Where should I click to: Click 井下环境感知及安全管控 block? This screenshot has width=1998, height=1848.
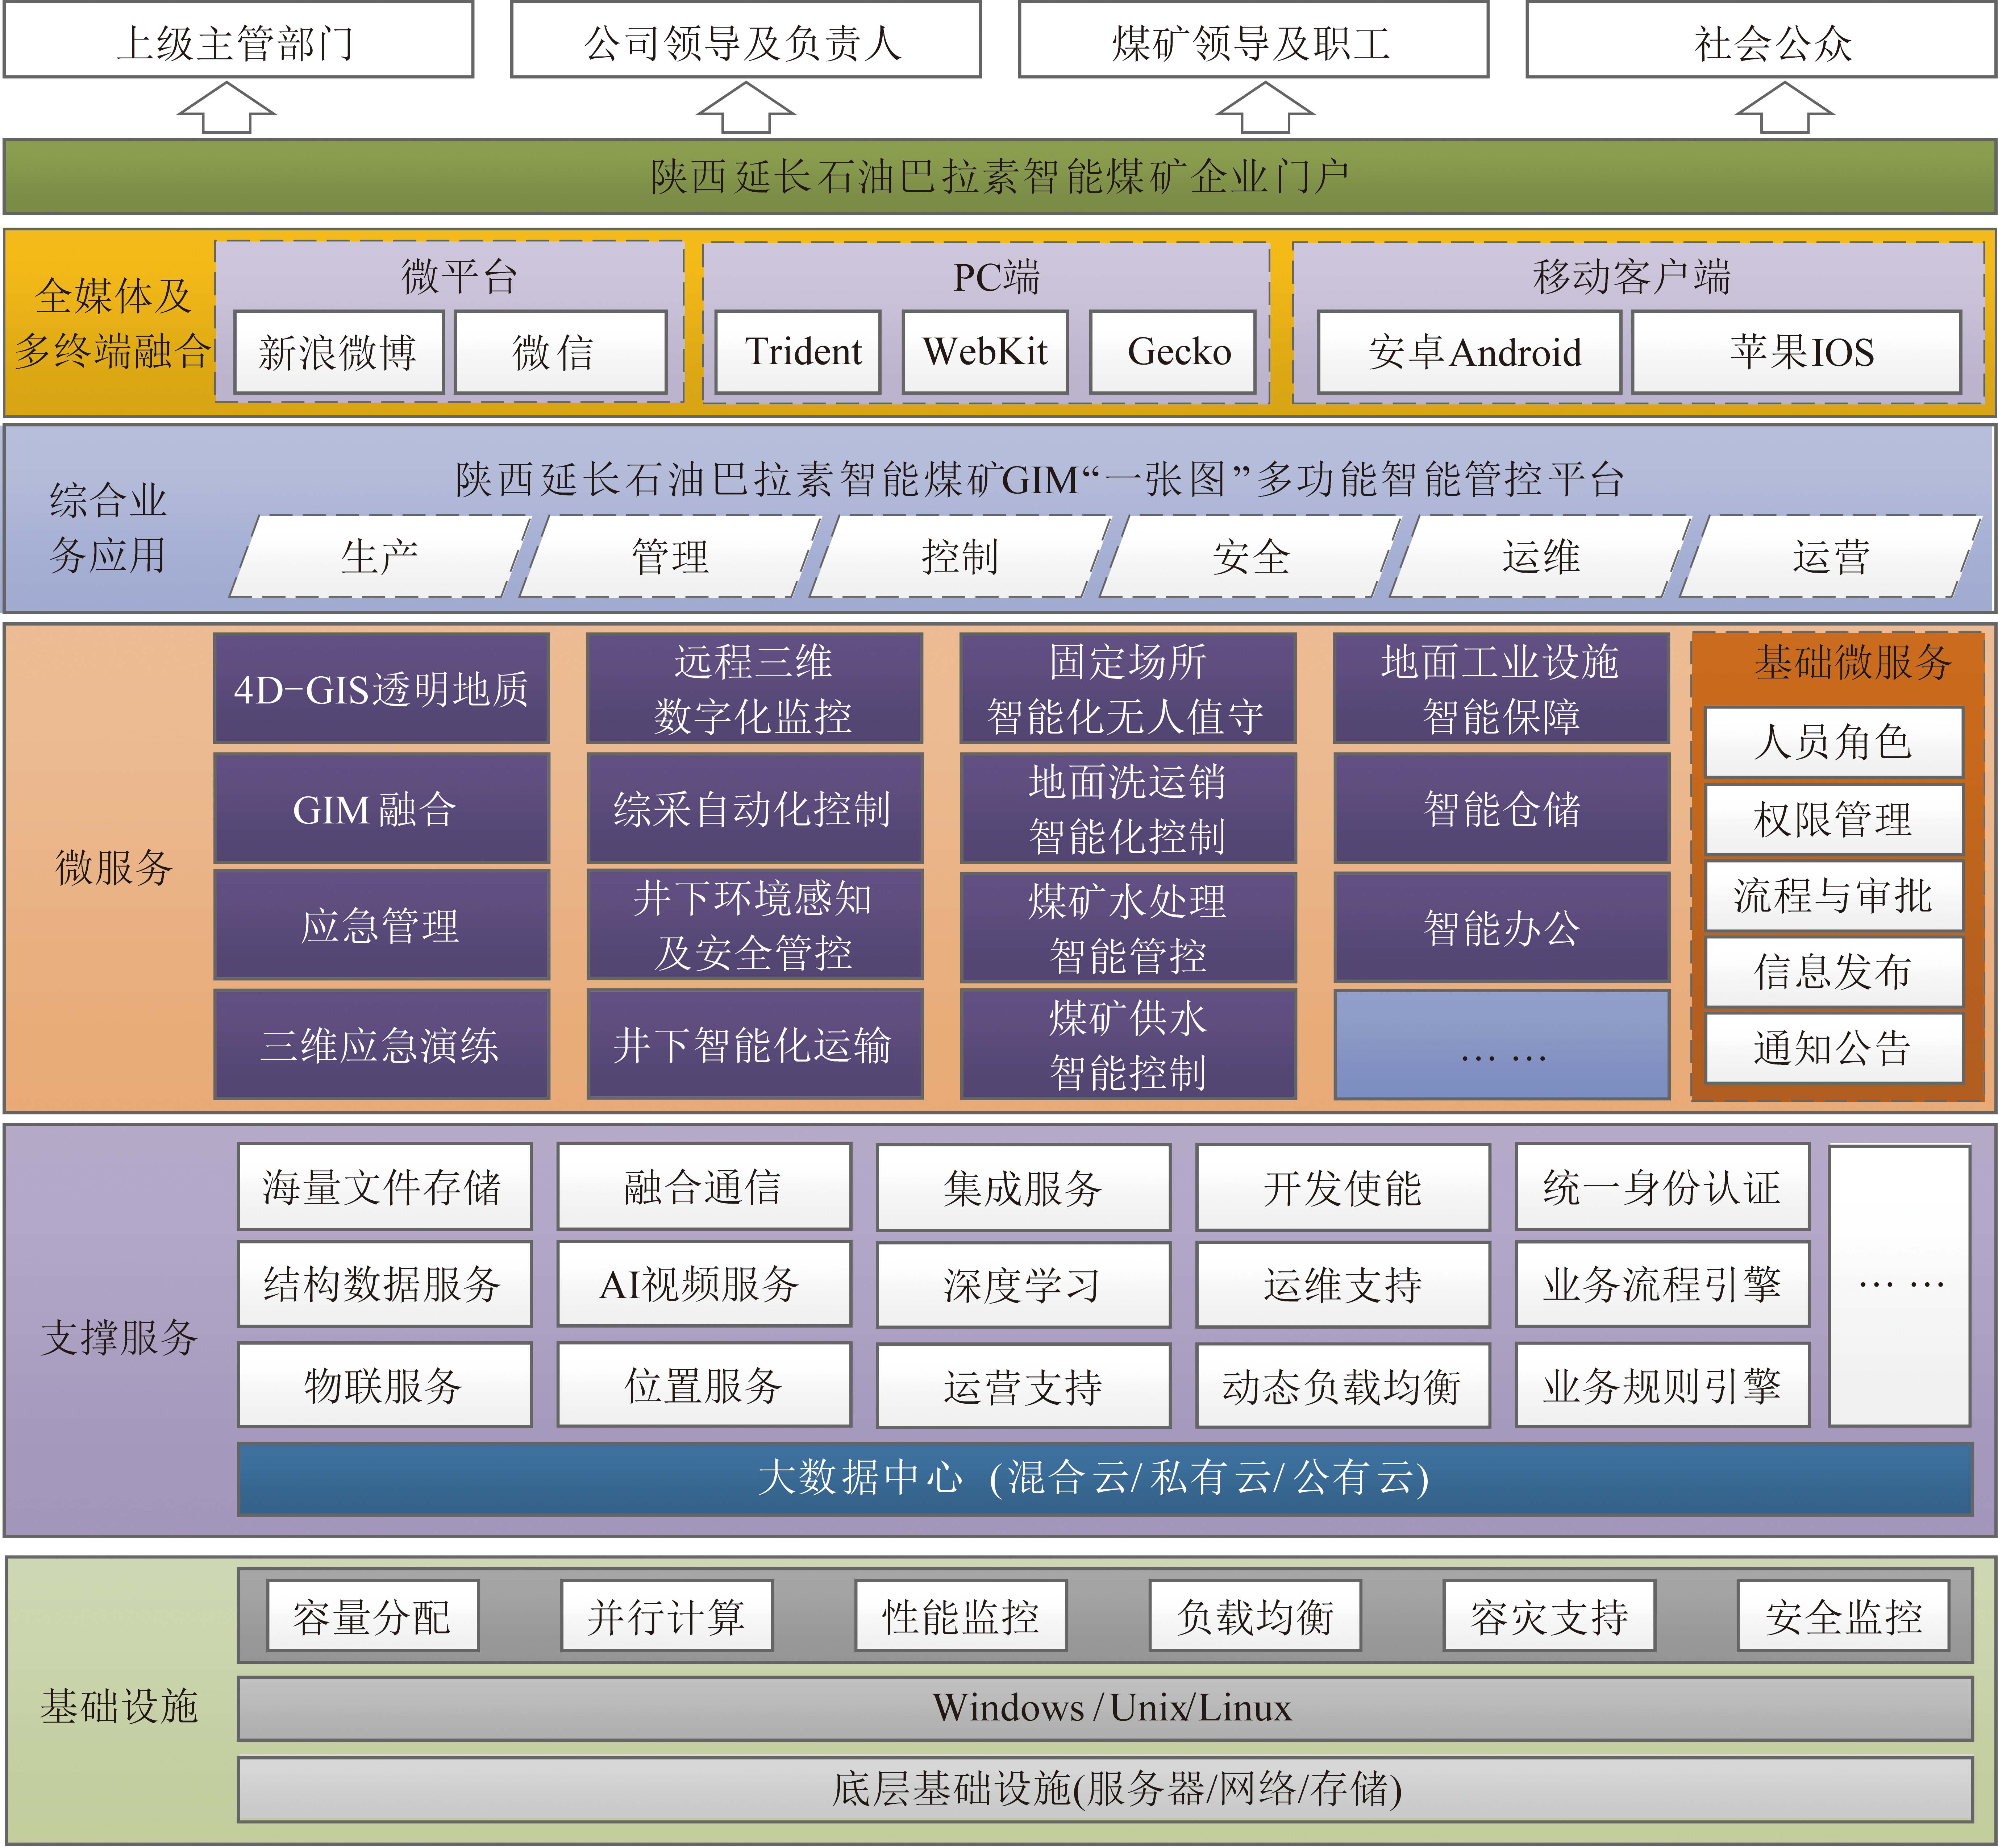click(755, 925)
